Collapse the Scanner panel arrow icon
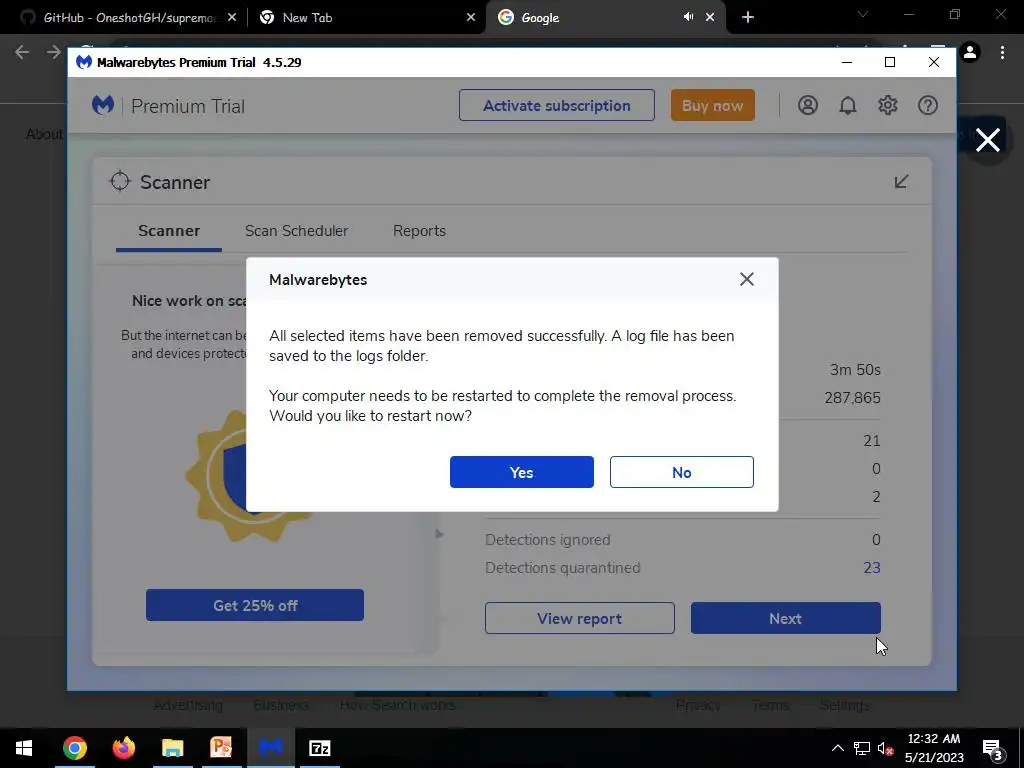Image resolution: width=1024 pixels, height=768 pixels. click(901, 182)
